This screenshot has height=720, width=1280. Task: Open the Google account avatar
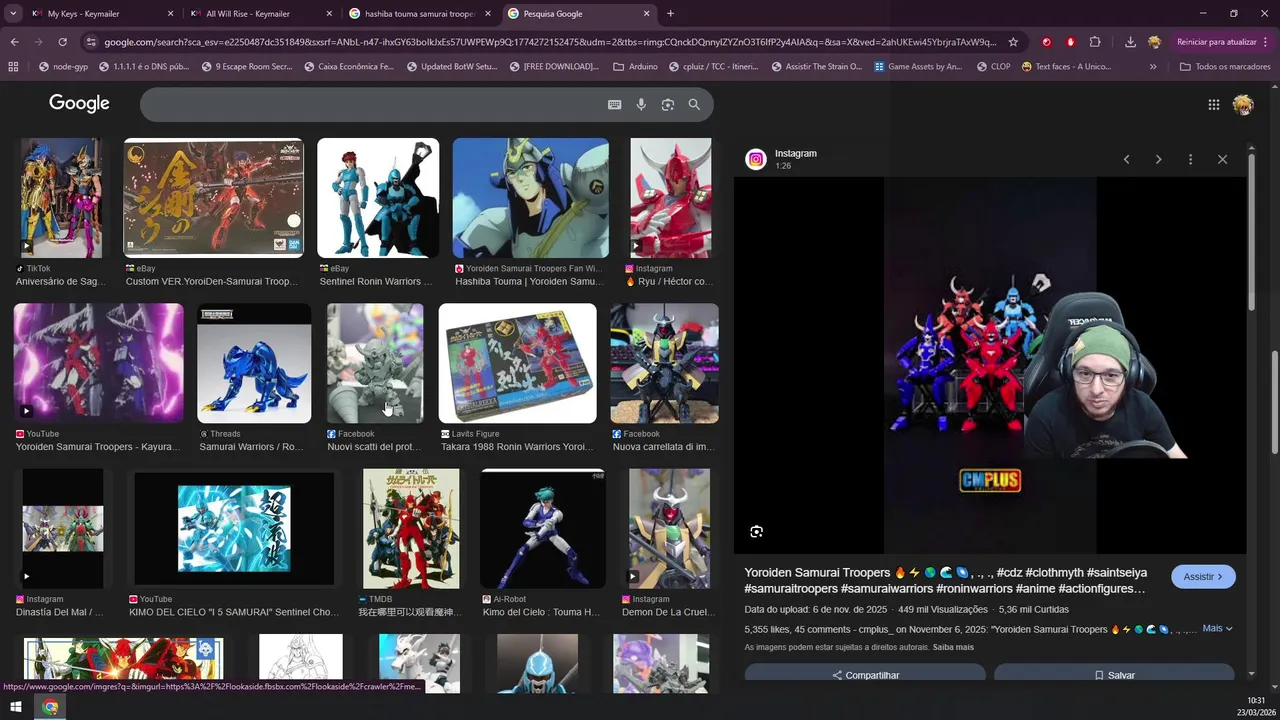(1243, 104)
